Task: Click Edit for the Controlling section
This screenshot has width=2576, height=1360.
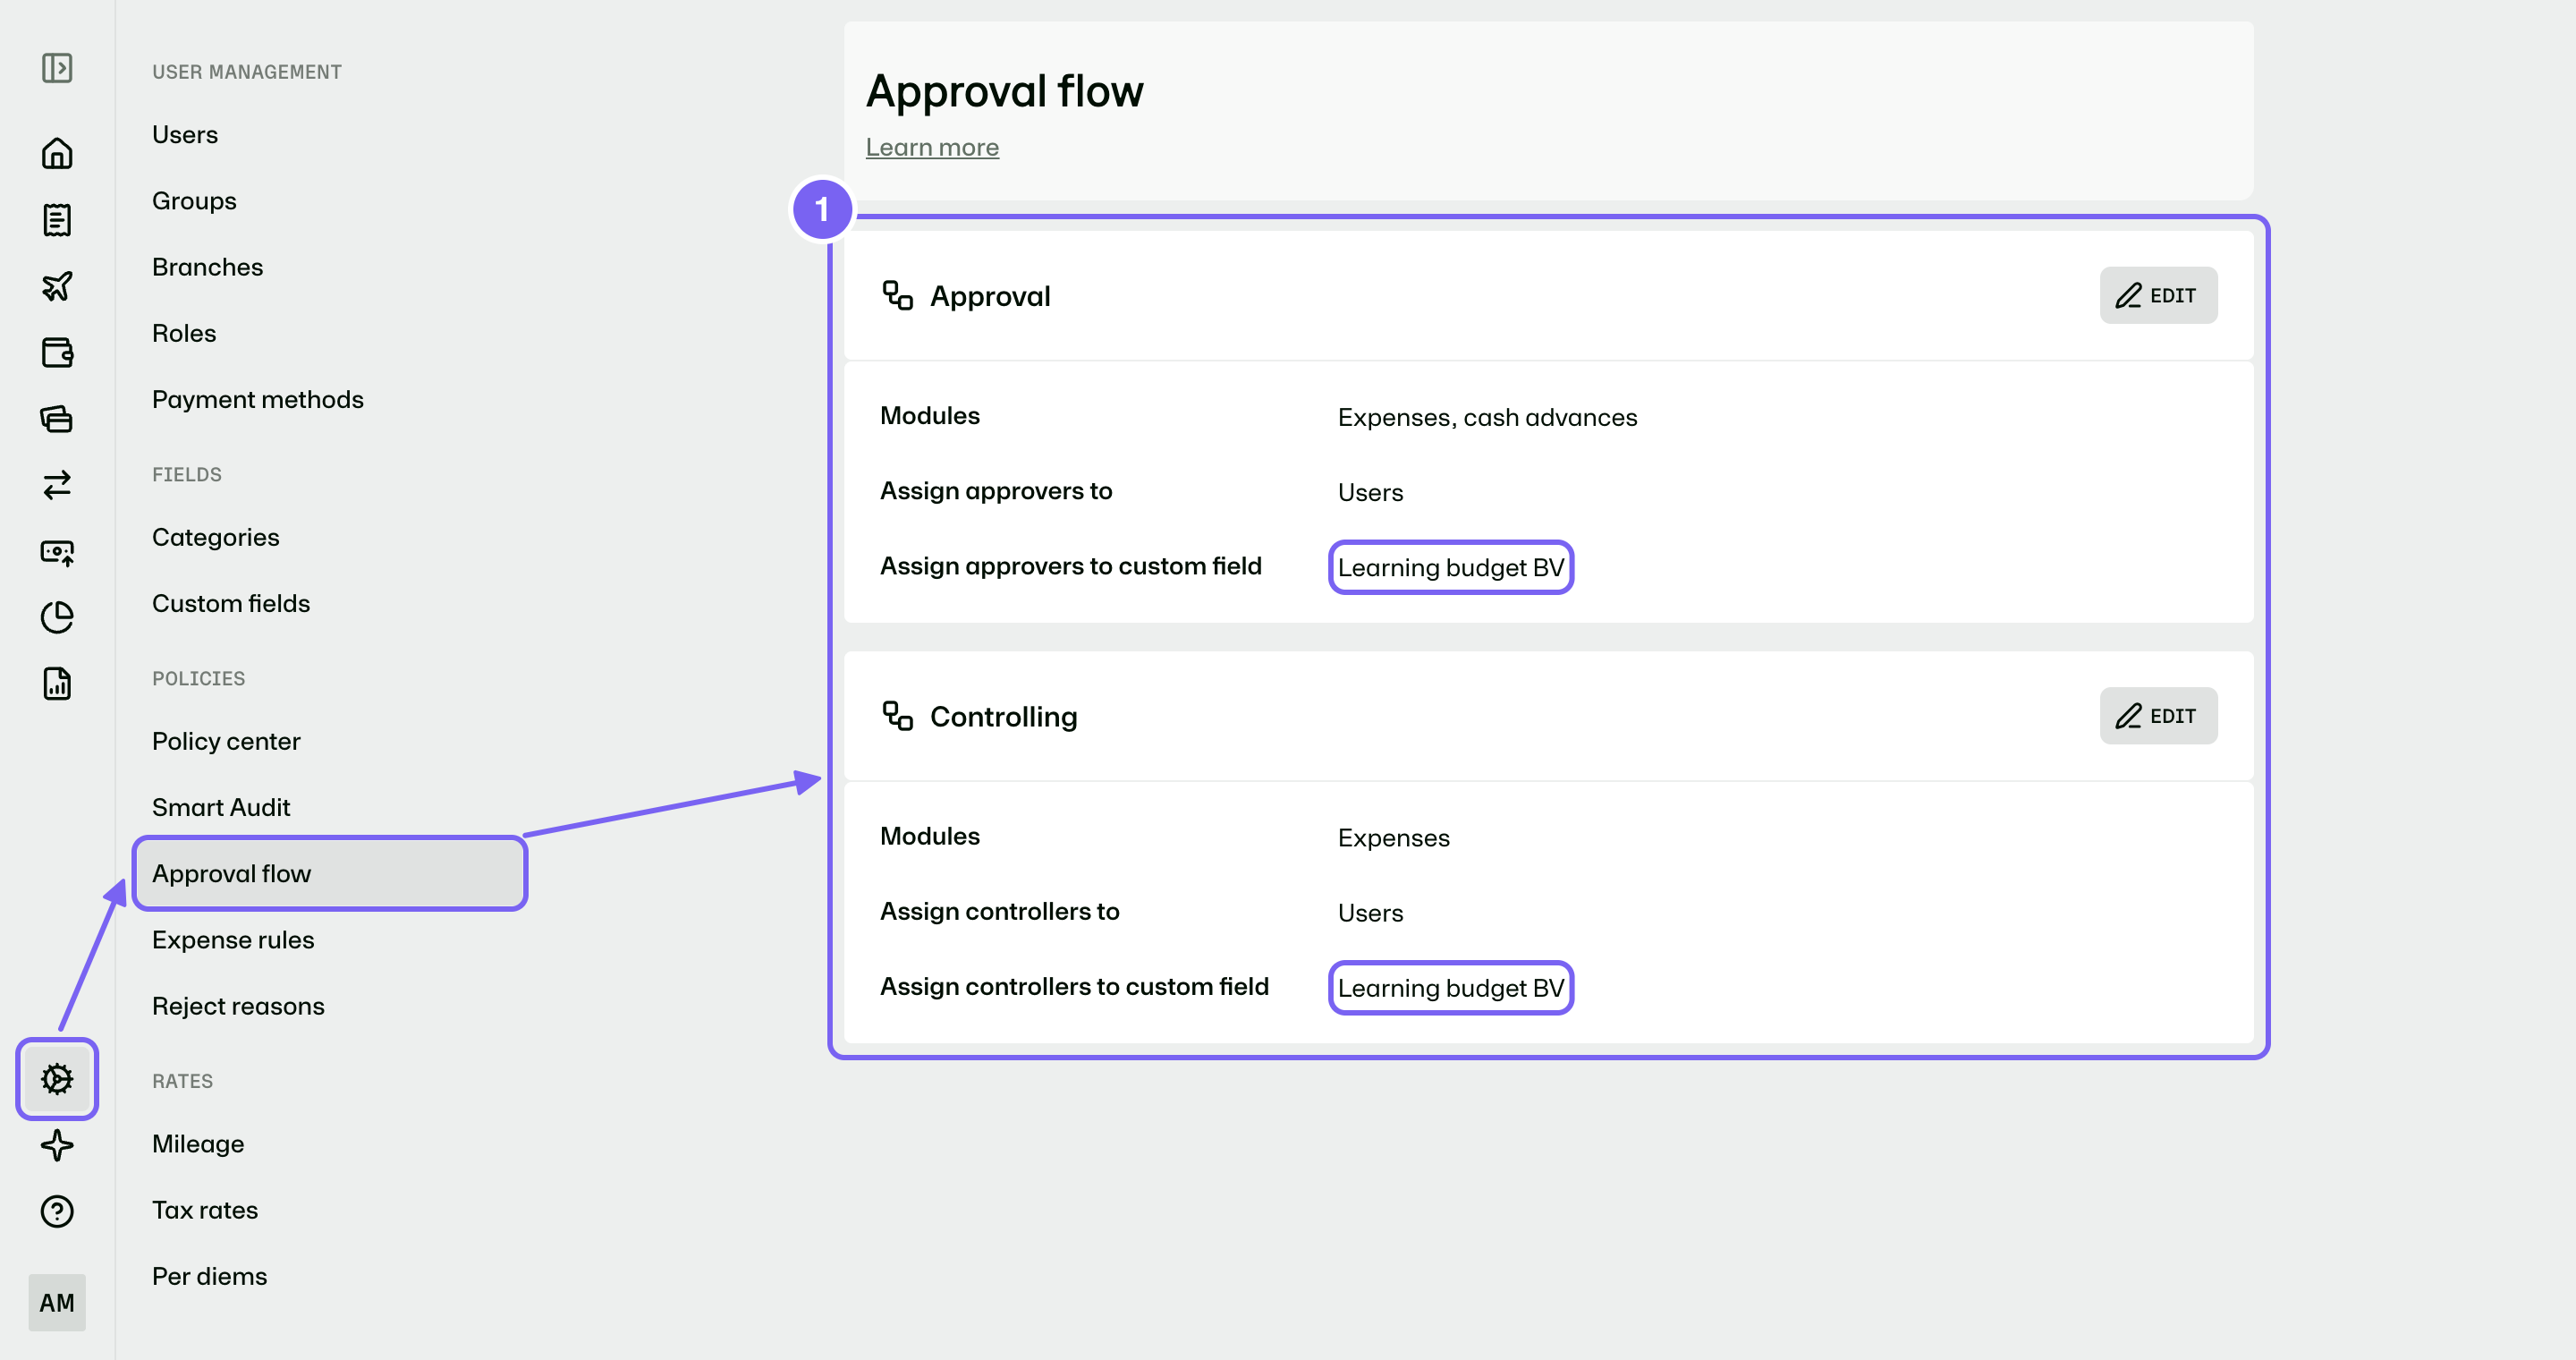Action: (x=2158, y=715)
